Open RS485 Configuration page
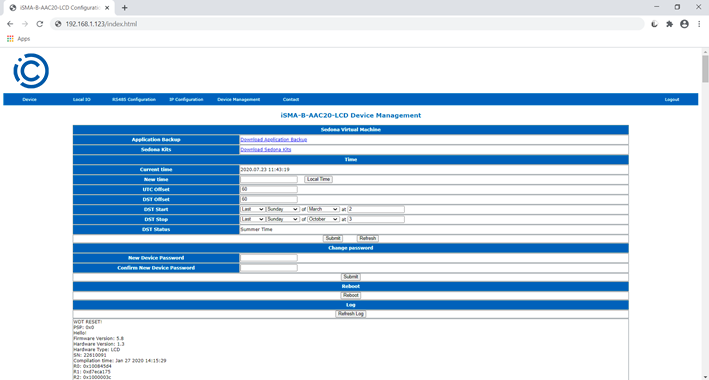 [x=134, y=100]
